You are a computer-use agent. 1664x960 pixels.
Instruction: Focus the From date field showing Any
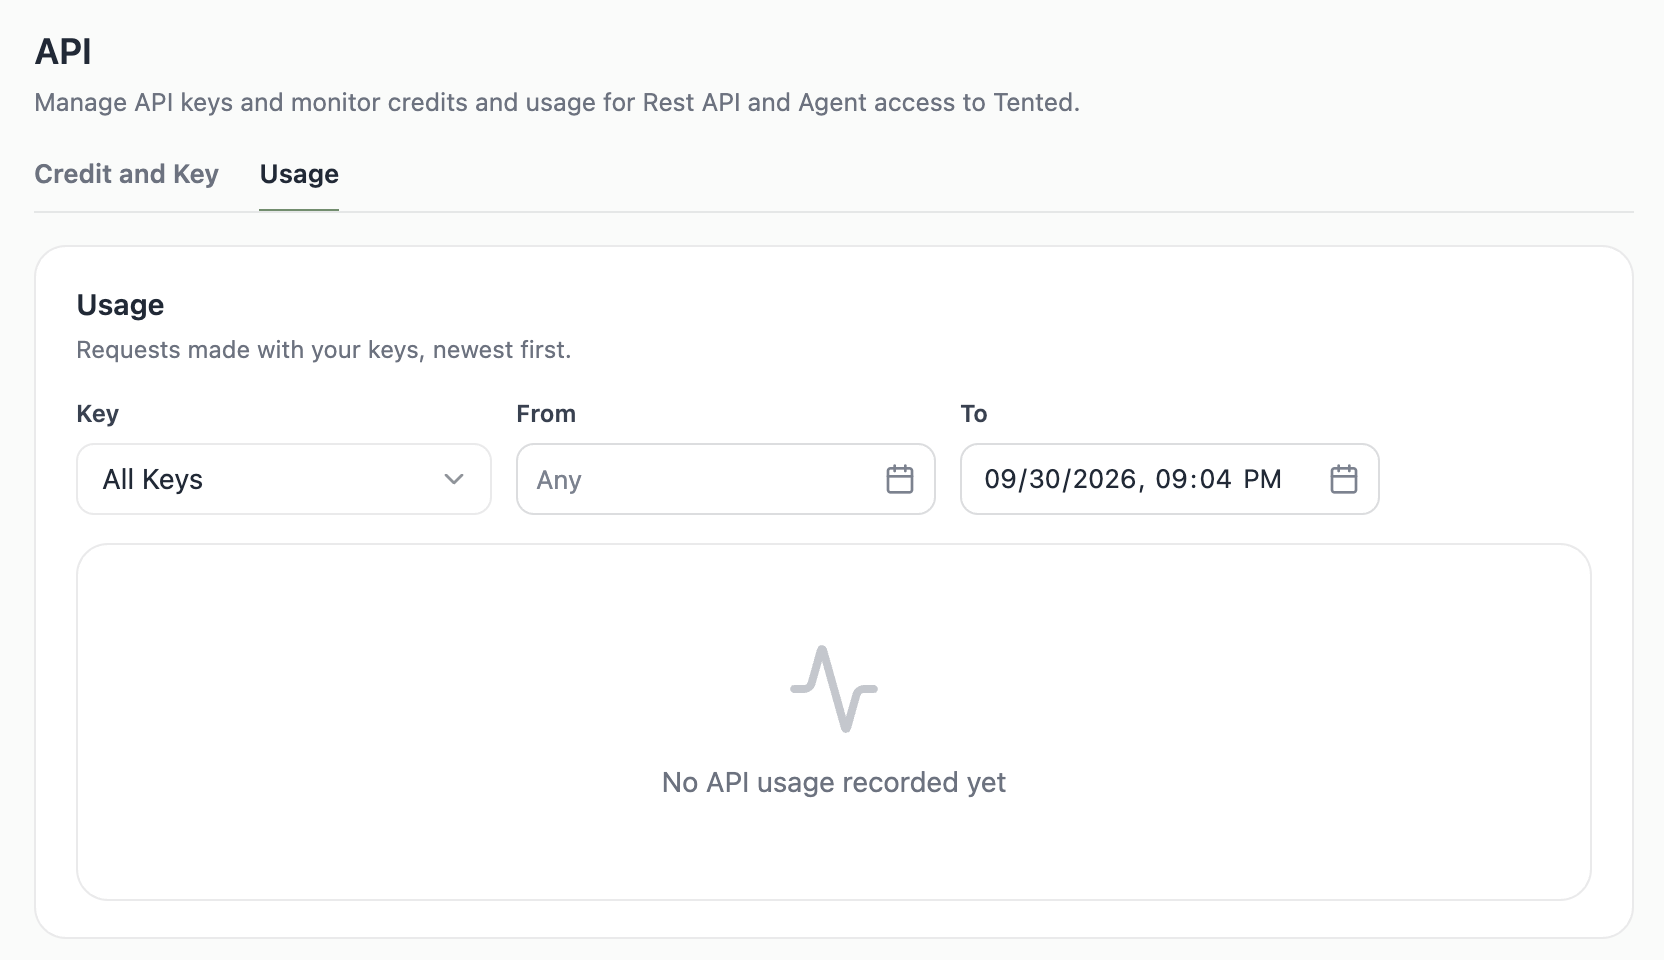pyautogui.click(x=726, y=479)
